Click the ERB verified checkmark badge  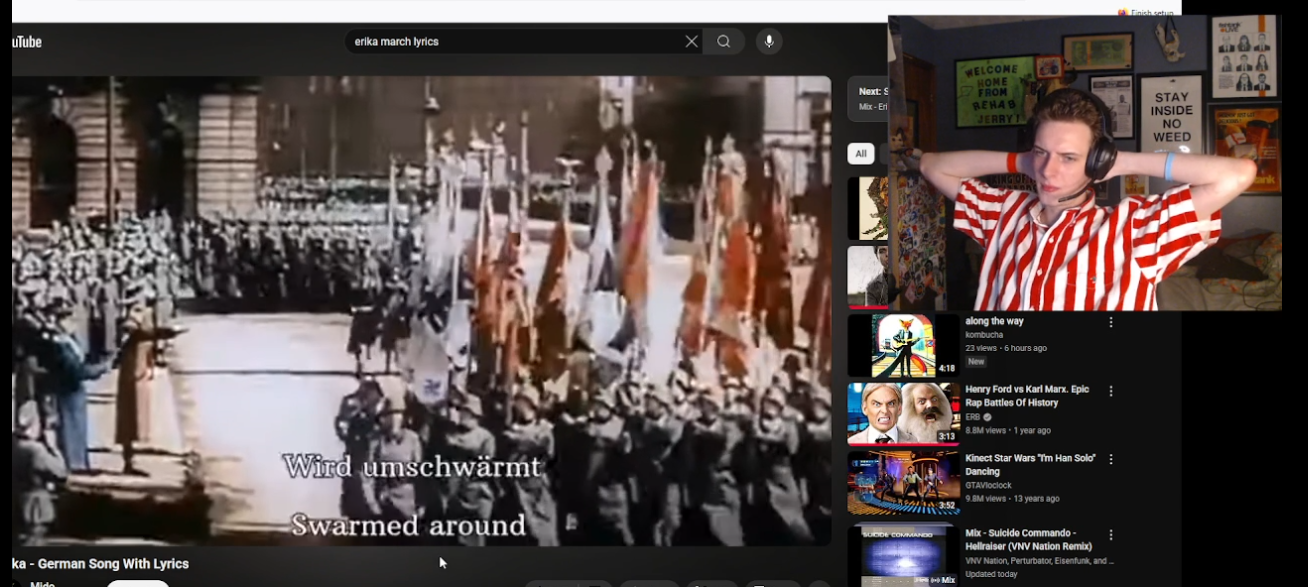pos(988,417)
